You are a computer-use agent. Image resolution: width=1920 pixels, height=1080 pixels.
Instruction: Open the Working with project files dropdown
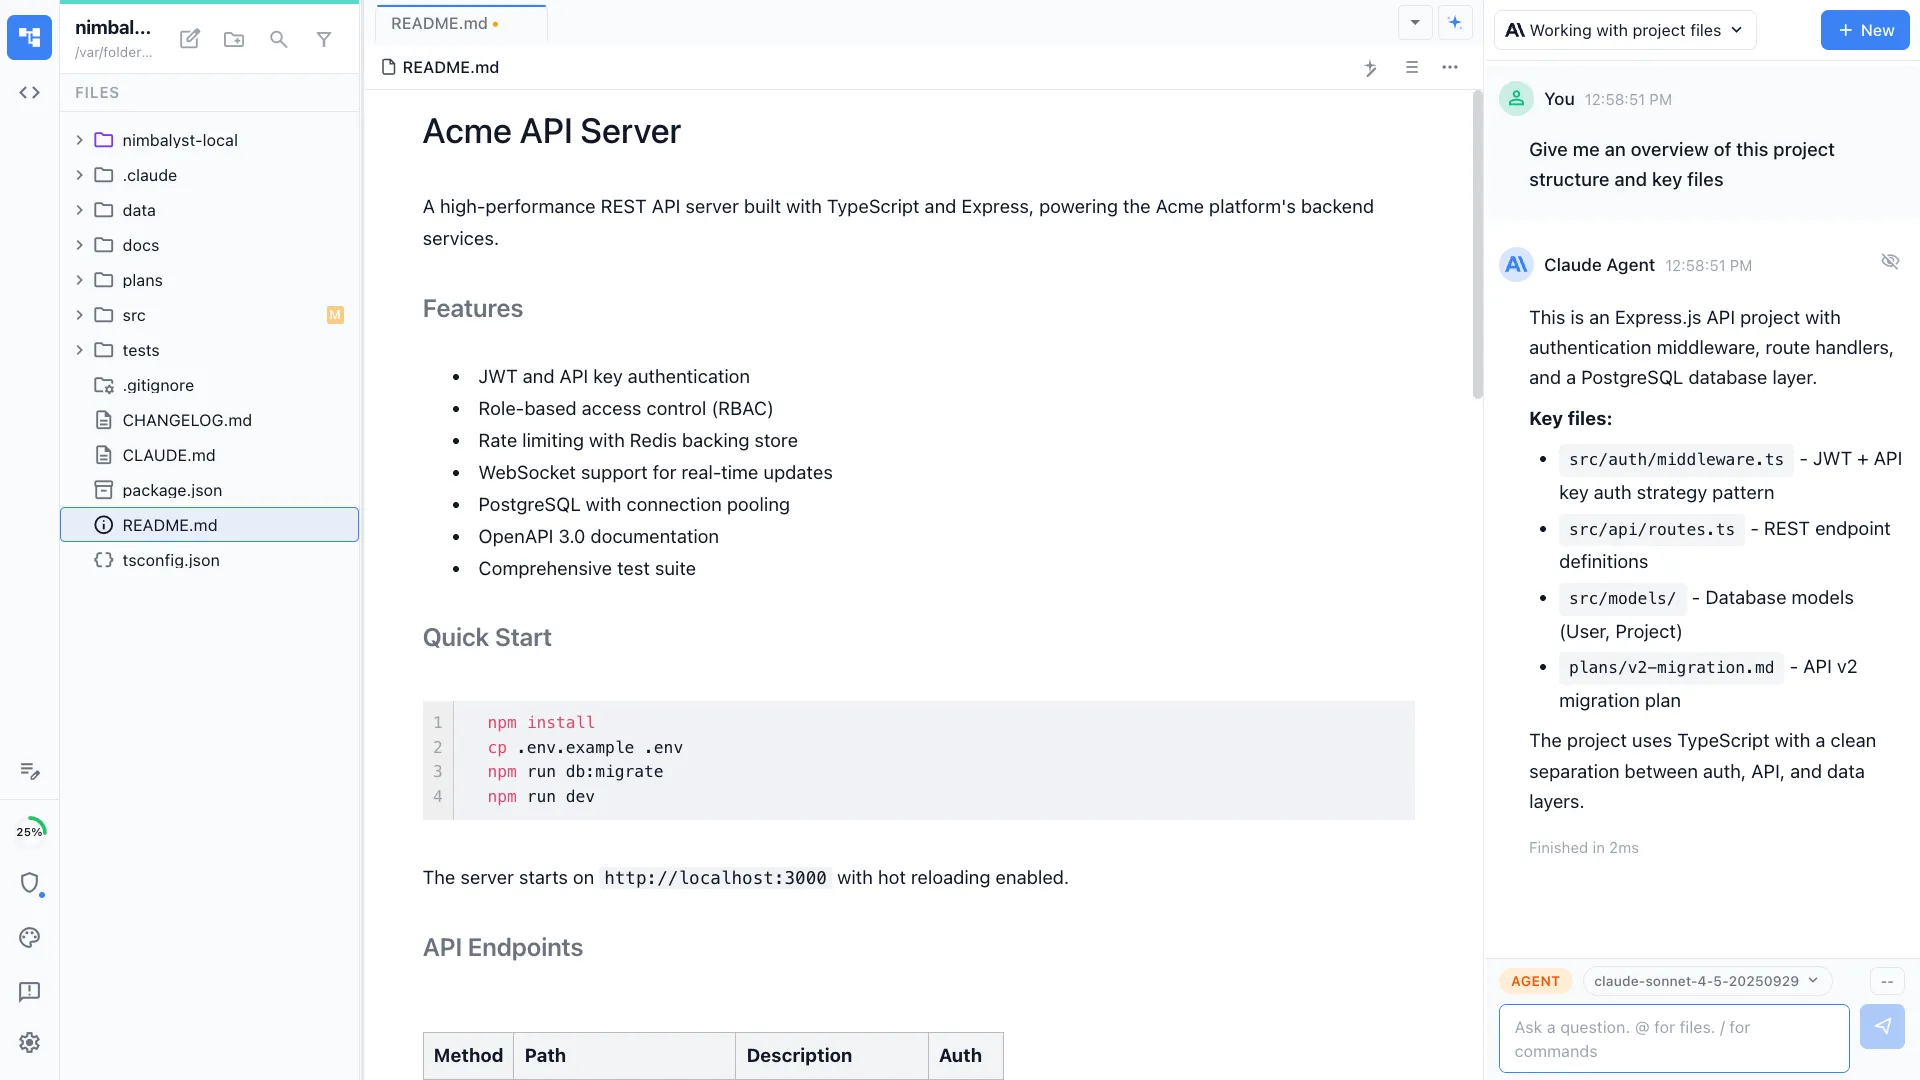point(1624,30)
